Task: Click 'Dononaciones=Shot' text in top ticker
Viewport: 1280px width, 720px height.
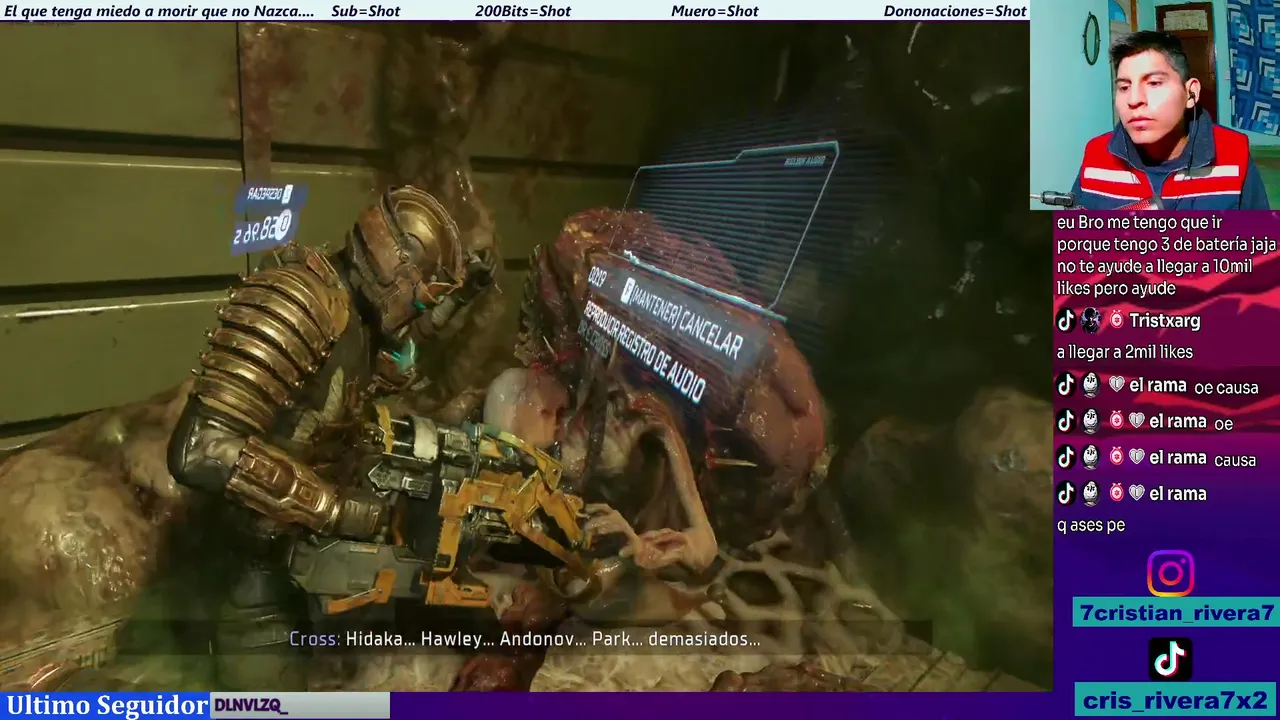Action: (955, 11)
